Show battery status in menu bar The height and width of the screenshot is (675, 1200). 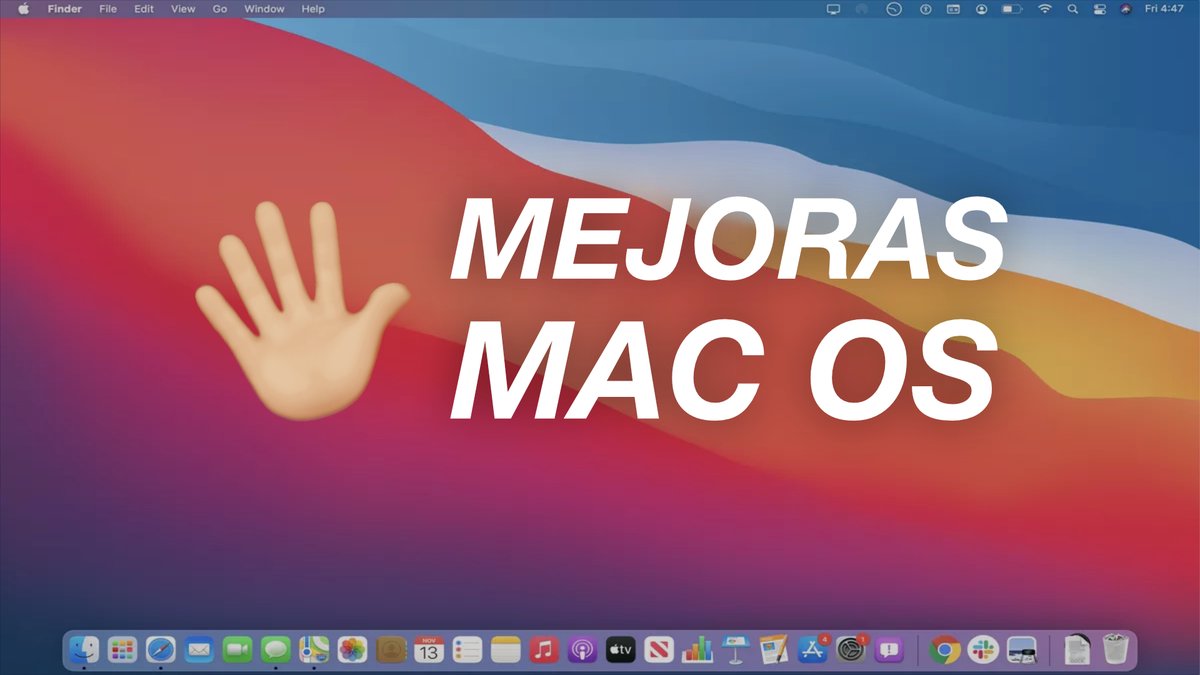point(1012,9)
